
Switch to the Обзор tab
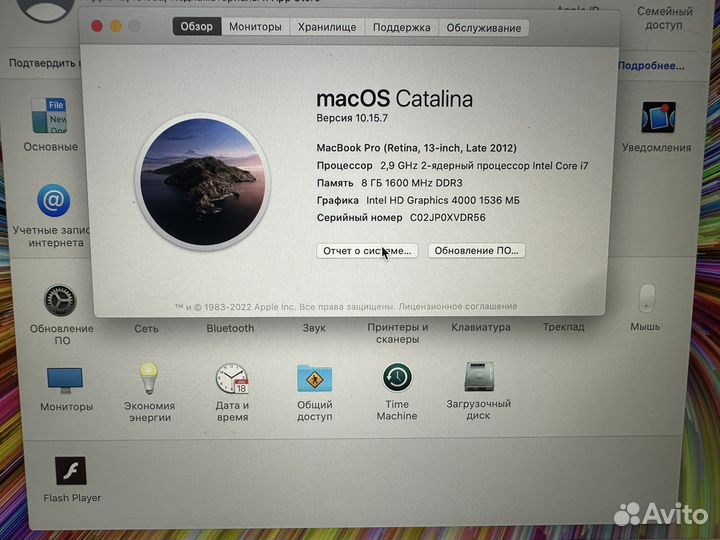(197, 27)
